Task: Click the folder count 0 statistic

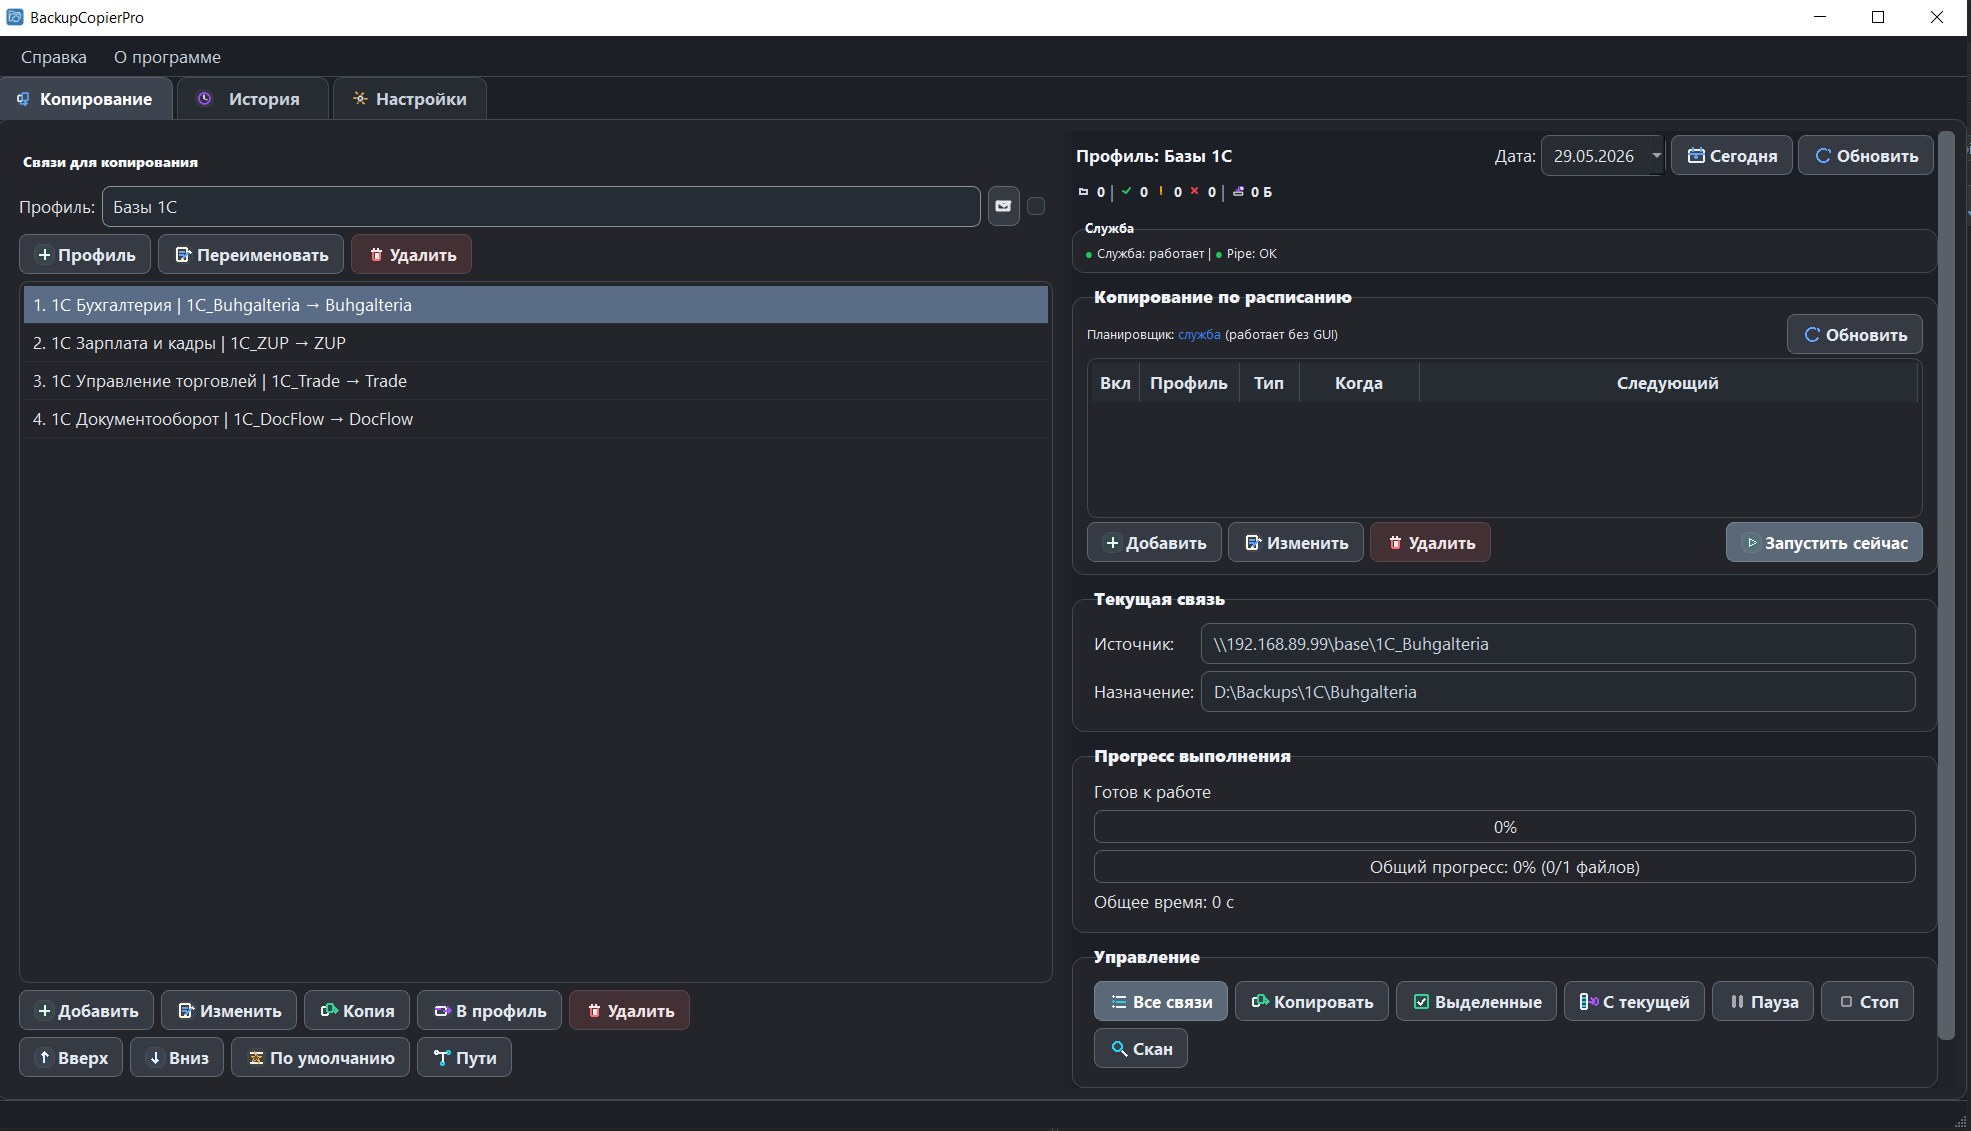Action: (x=1092, y=192)
